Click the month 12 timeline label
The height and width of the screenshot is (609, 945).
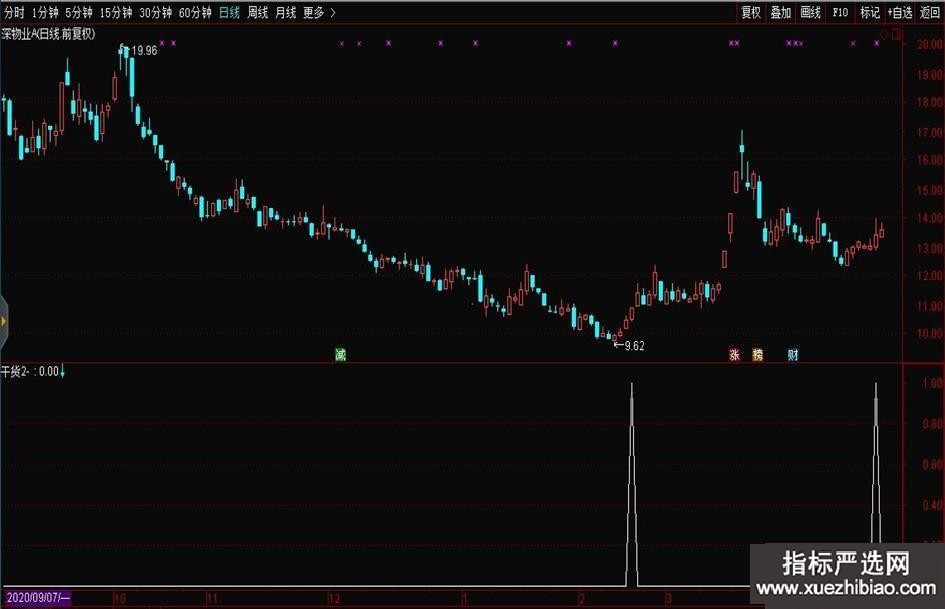(334, 599)
